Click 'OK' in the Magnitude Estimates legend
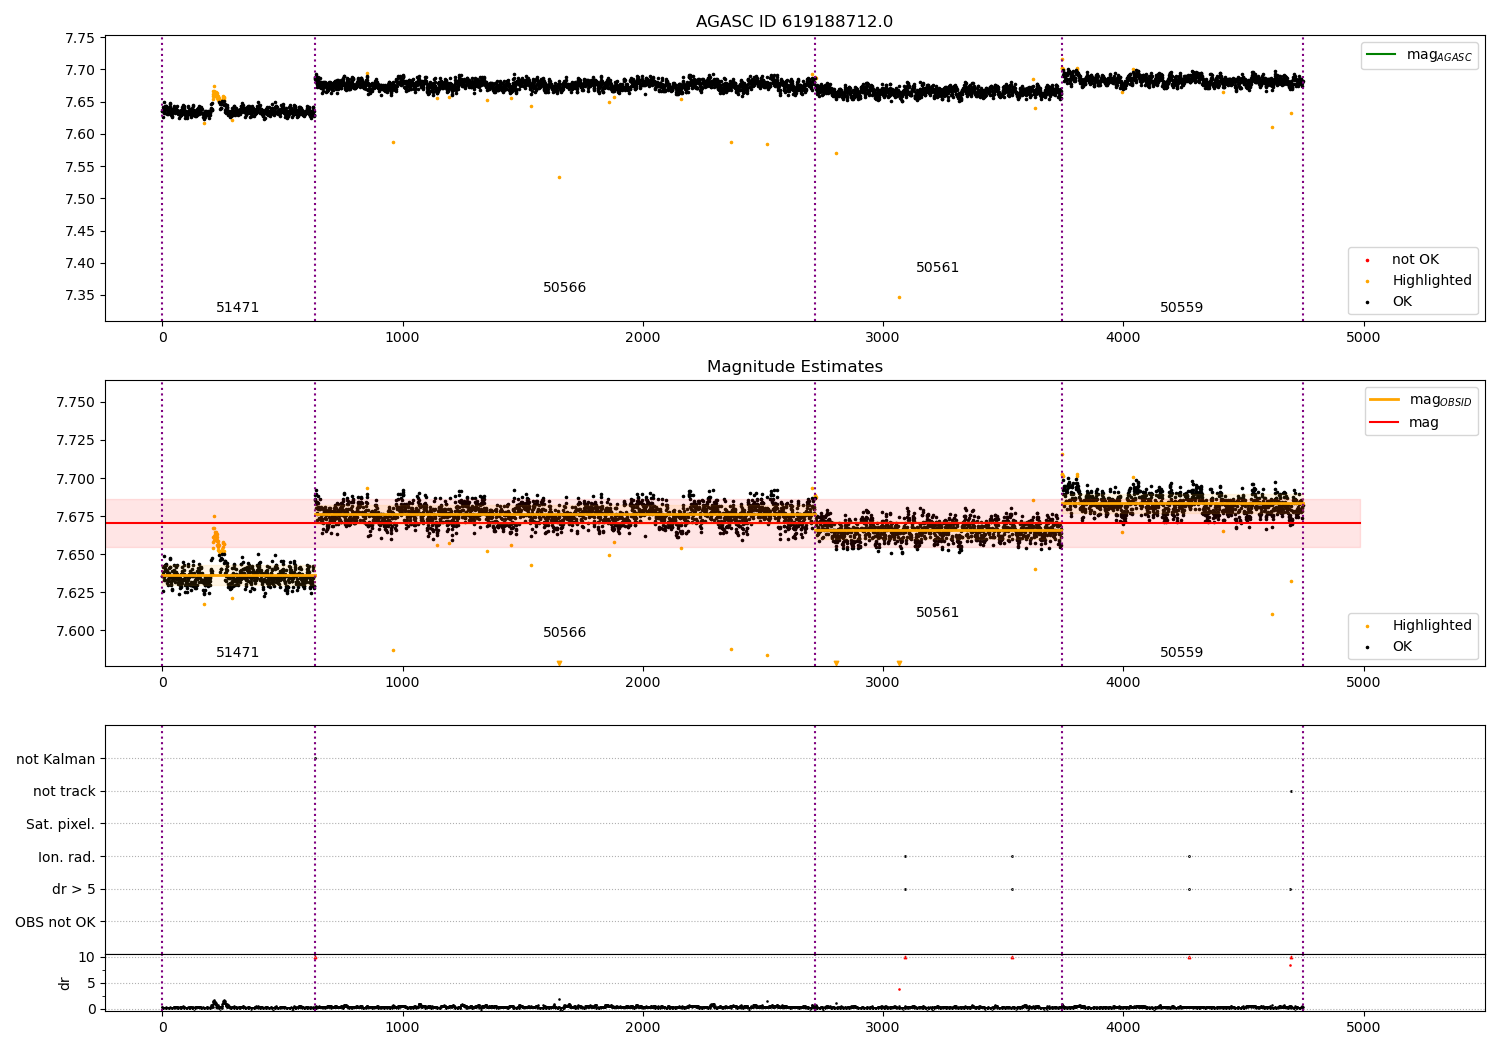The height and width of the screenshot is (1050, 1500). [1402, 647]
